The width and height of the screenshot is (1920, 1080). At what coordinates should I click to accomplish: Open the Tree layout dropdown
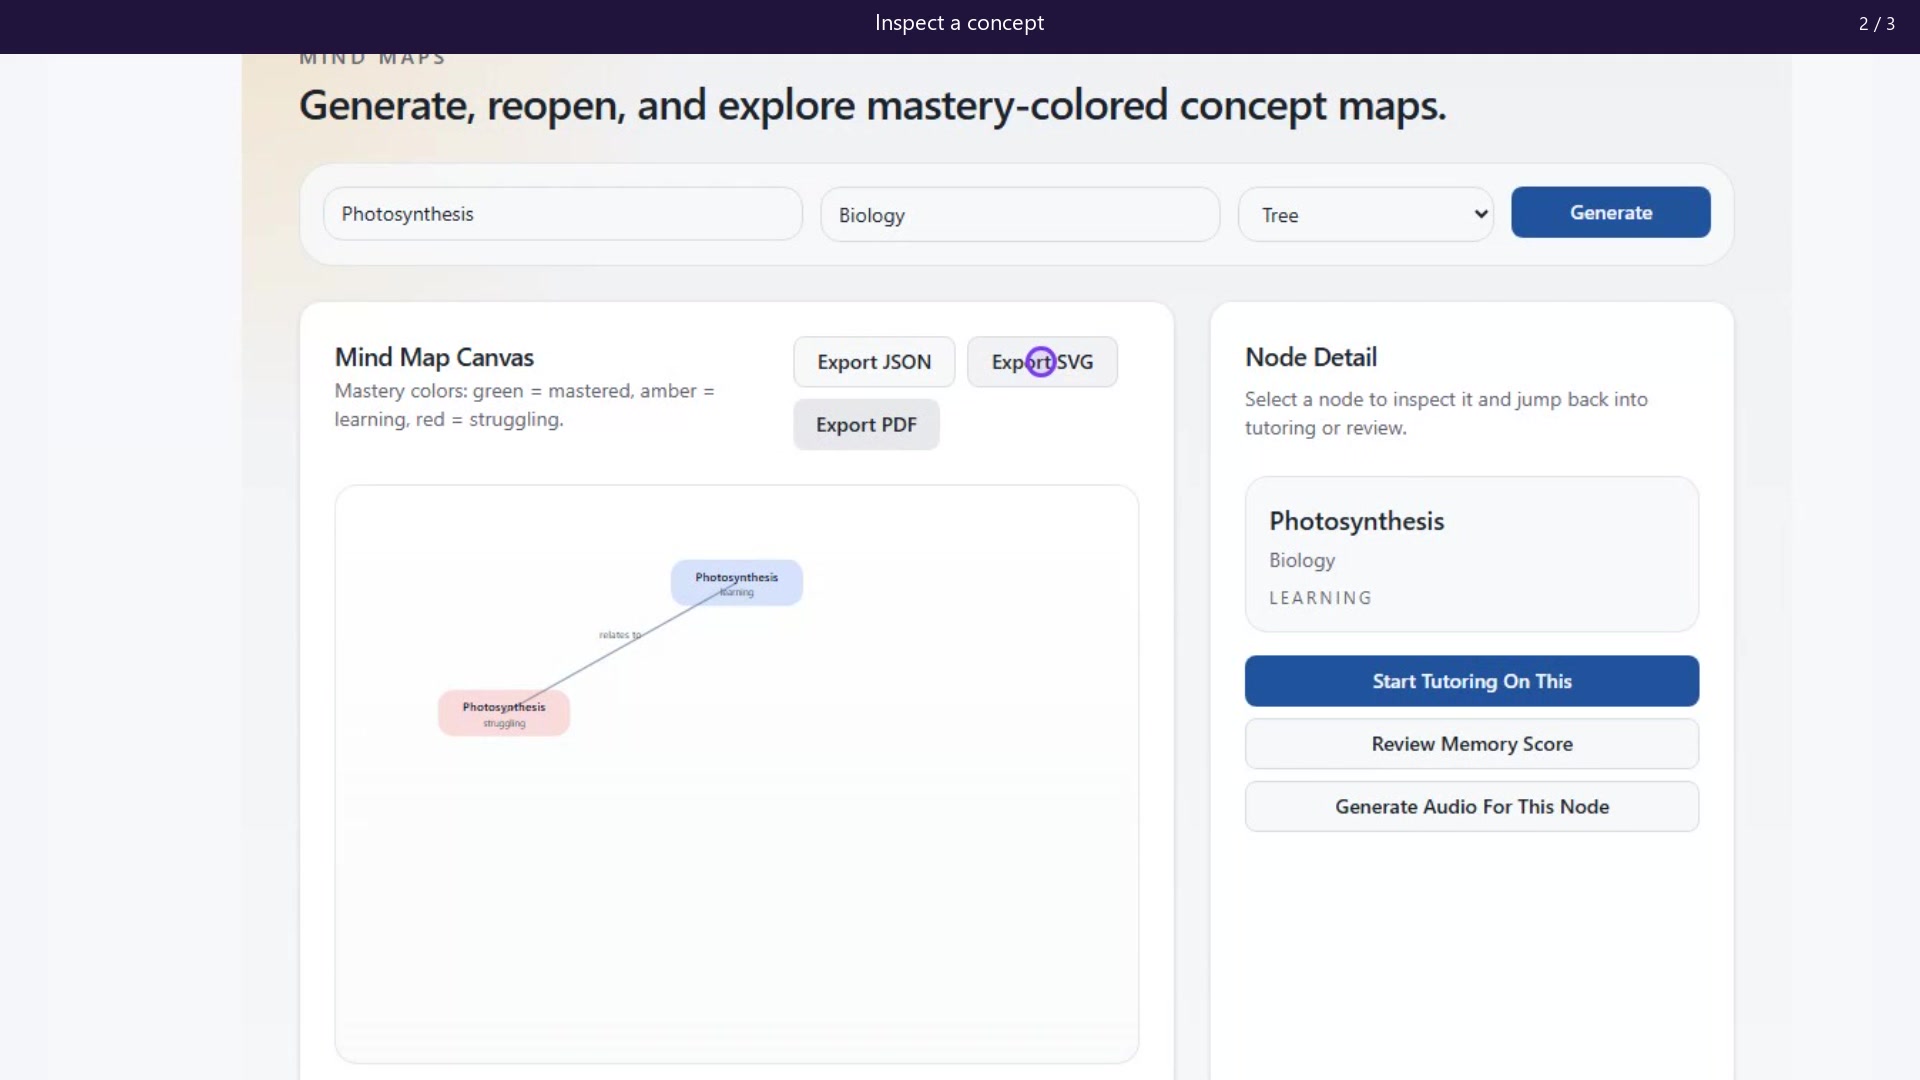tap(1365, 215)
